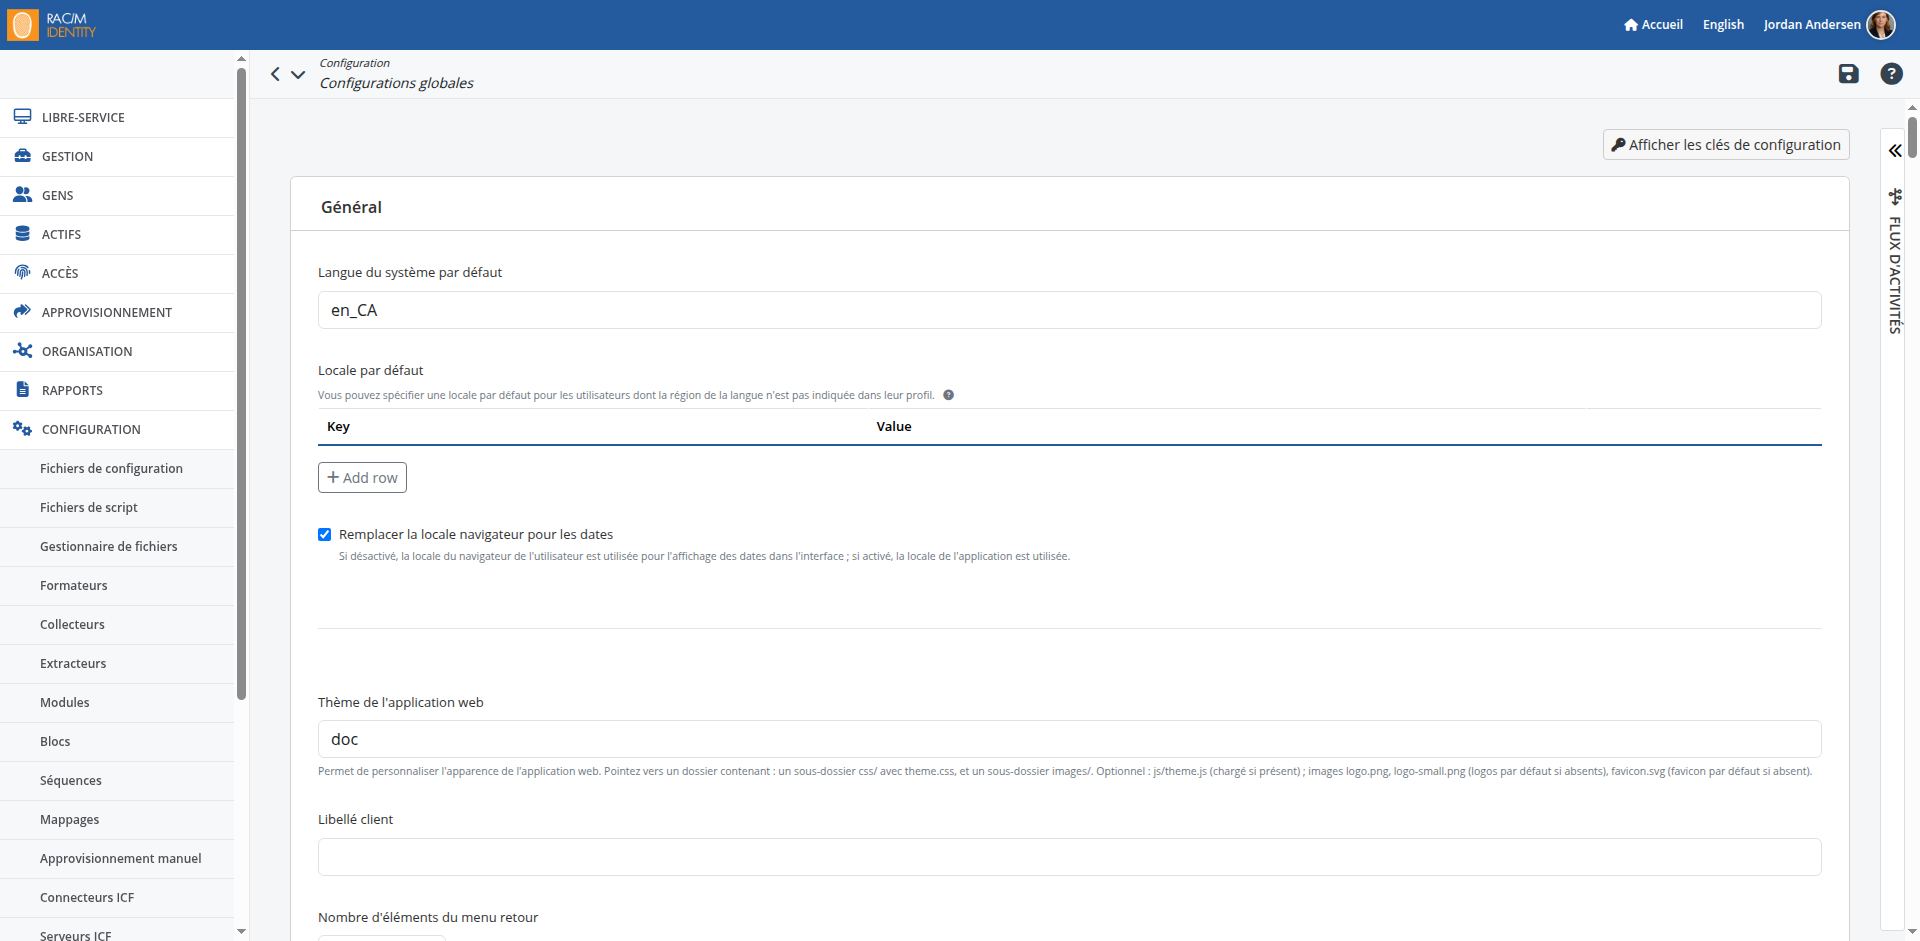Click the RAC/M Identity logo
The height and width of the screenshot is (941, 1920).
(52, 25)
